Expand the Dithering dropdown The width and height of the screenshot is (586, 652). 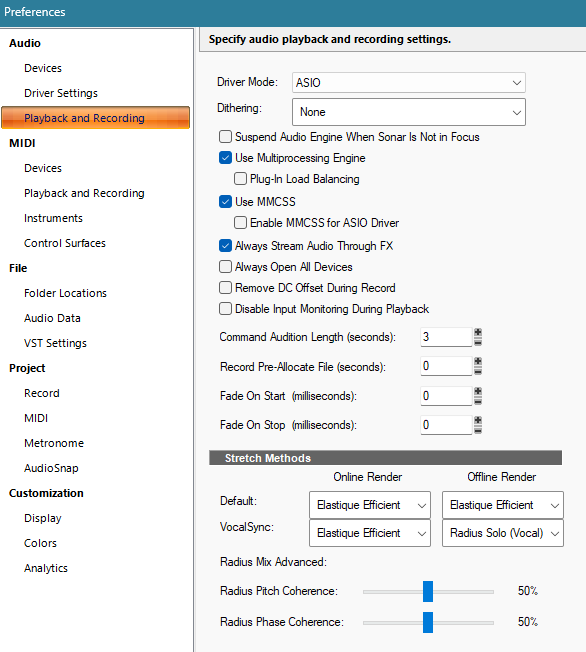409,112
